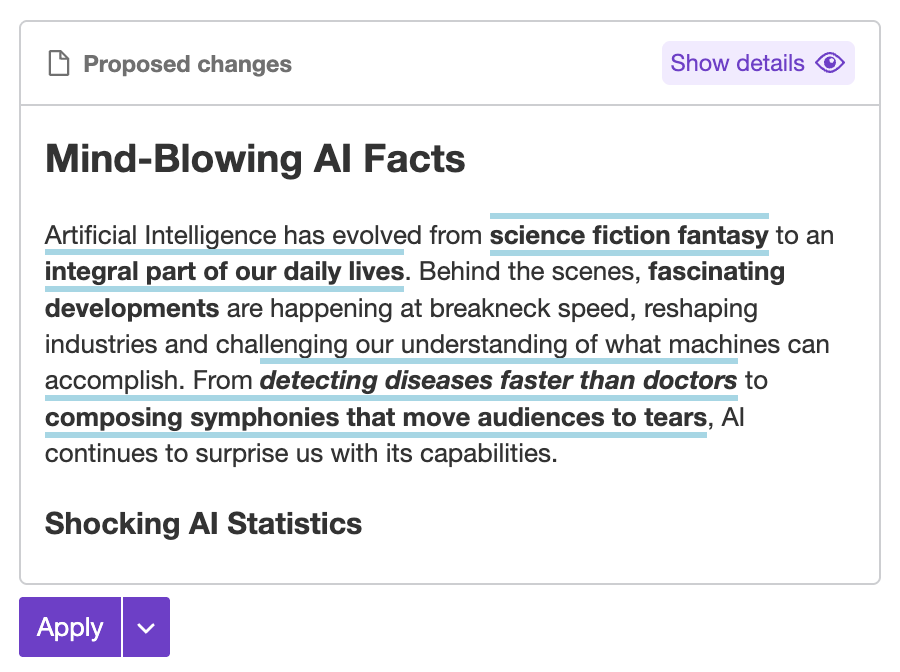
Task: Select the Shocking AI Statistics subheading
Action: coord(203,523)
